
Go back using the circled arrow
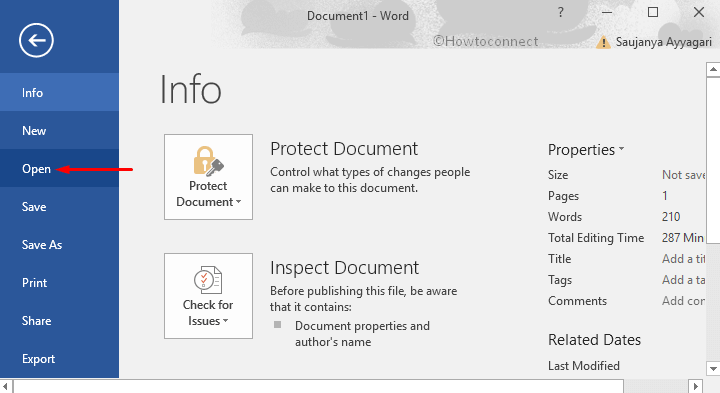point(36,40)
